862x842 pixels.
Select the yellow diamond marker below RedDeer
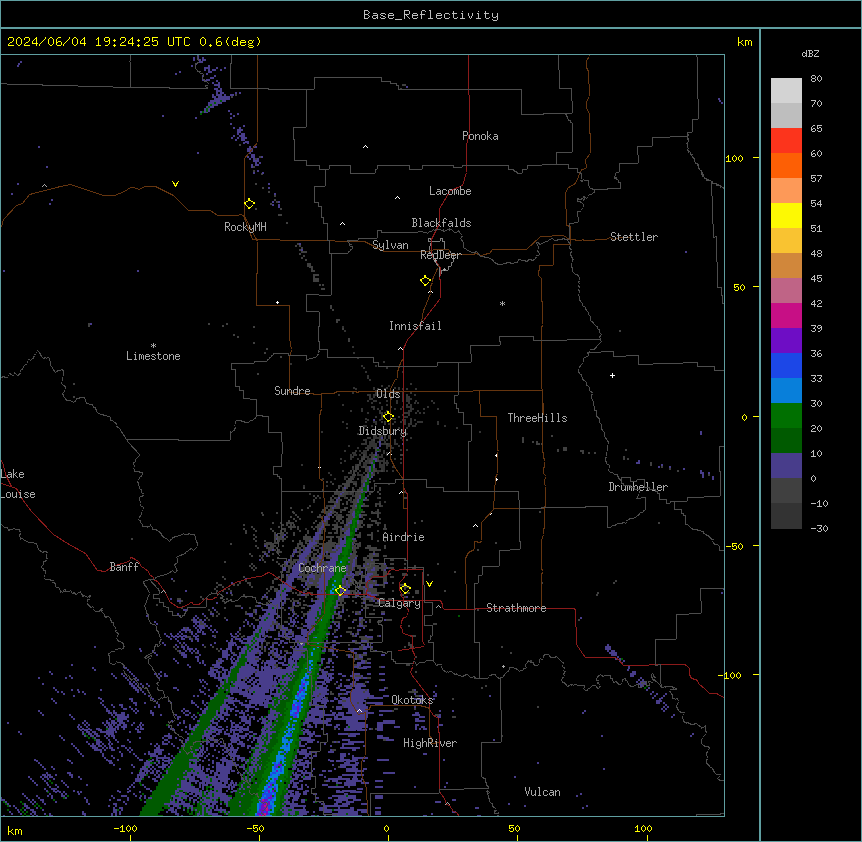coord(426,280)
